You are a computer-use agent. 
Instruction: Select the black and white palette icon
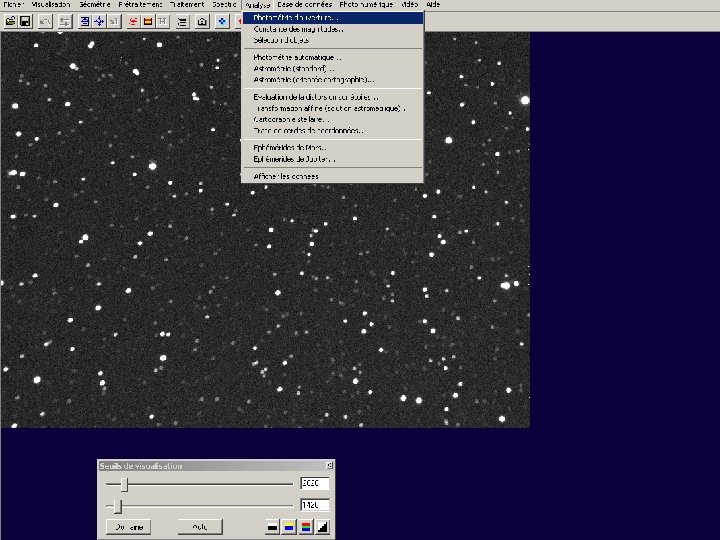click(x=273, y=526)
